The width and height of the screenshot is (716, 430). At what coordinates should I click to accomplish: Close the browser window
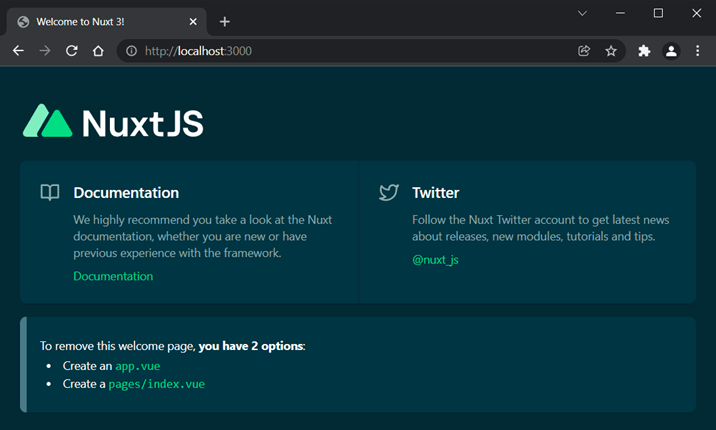696,13
